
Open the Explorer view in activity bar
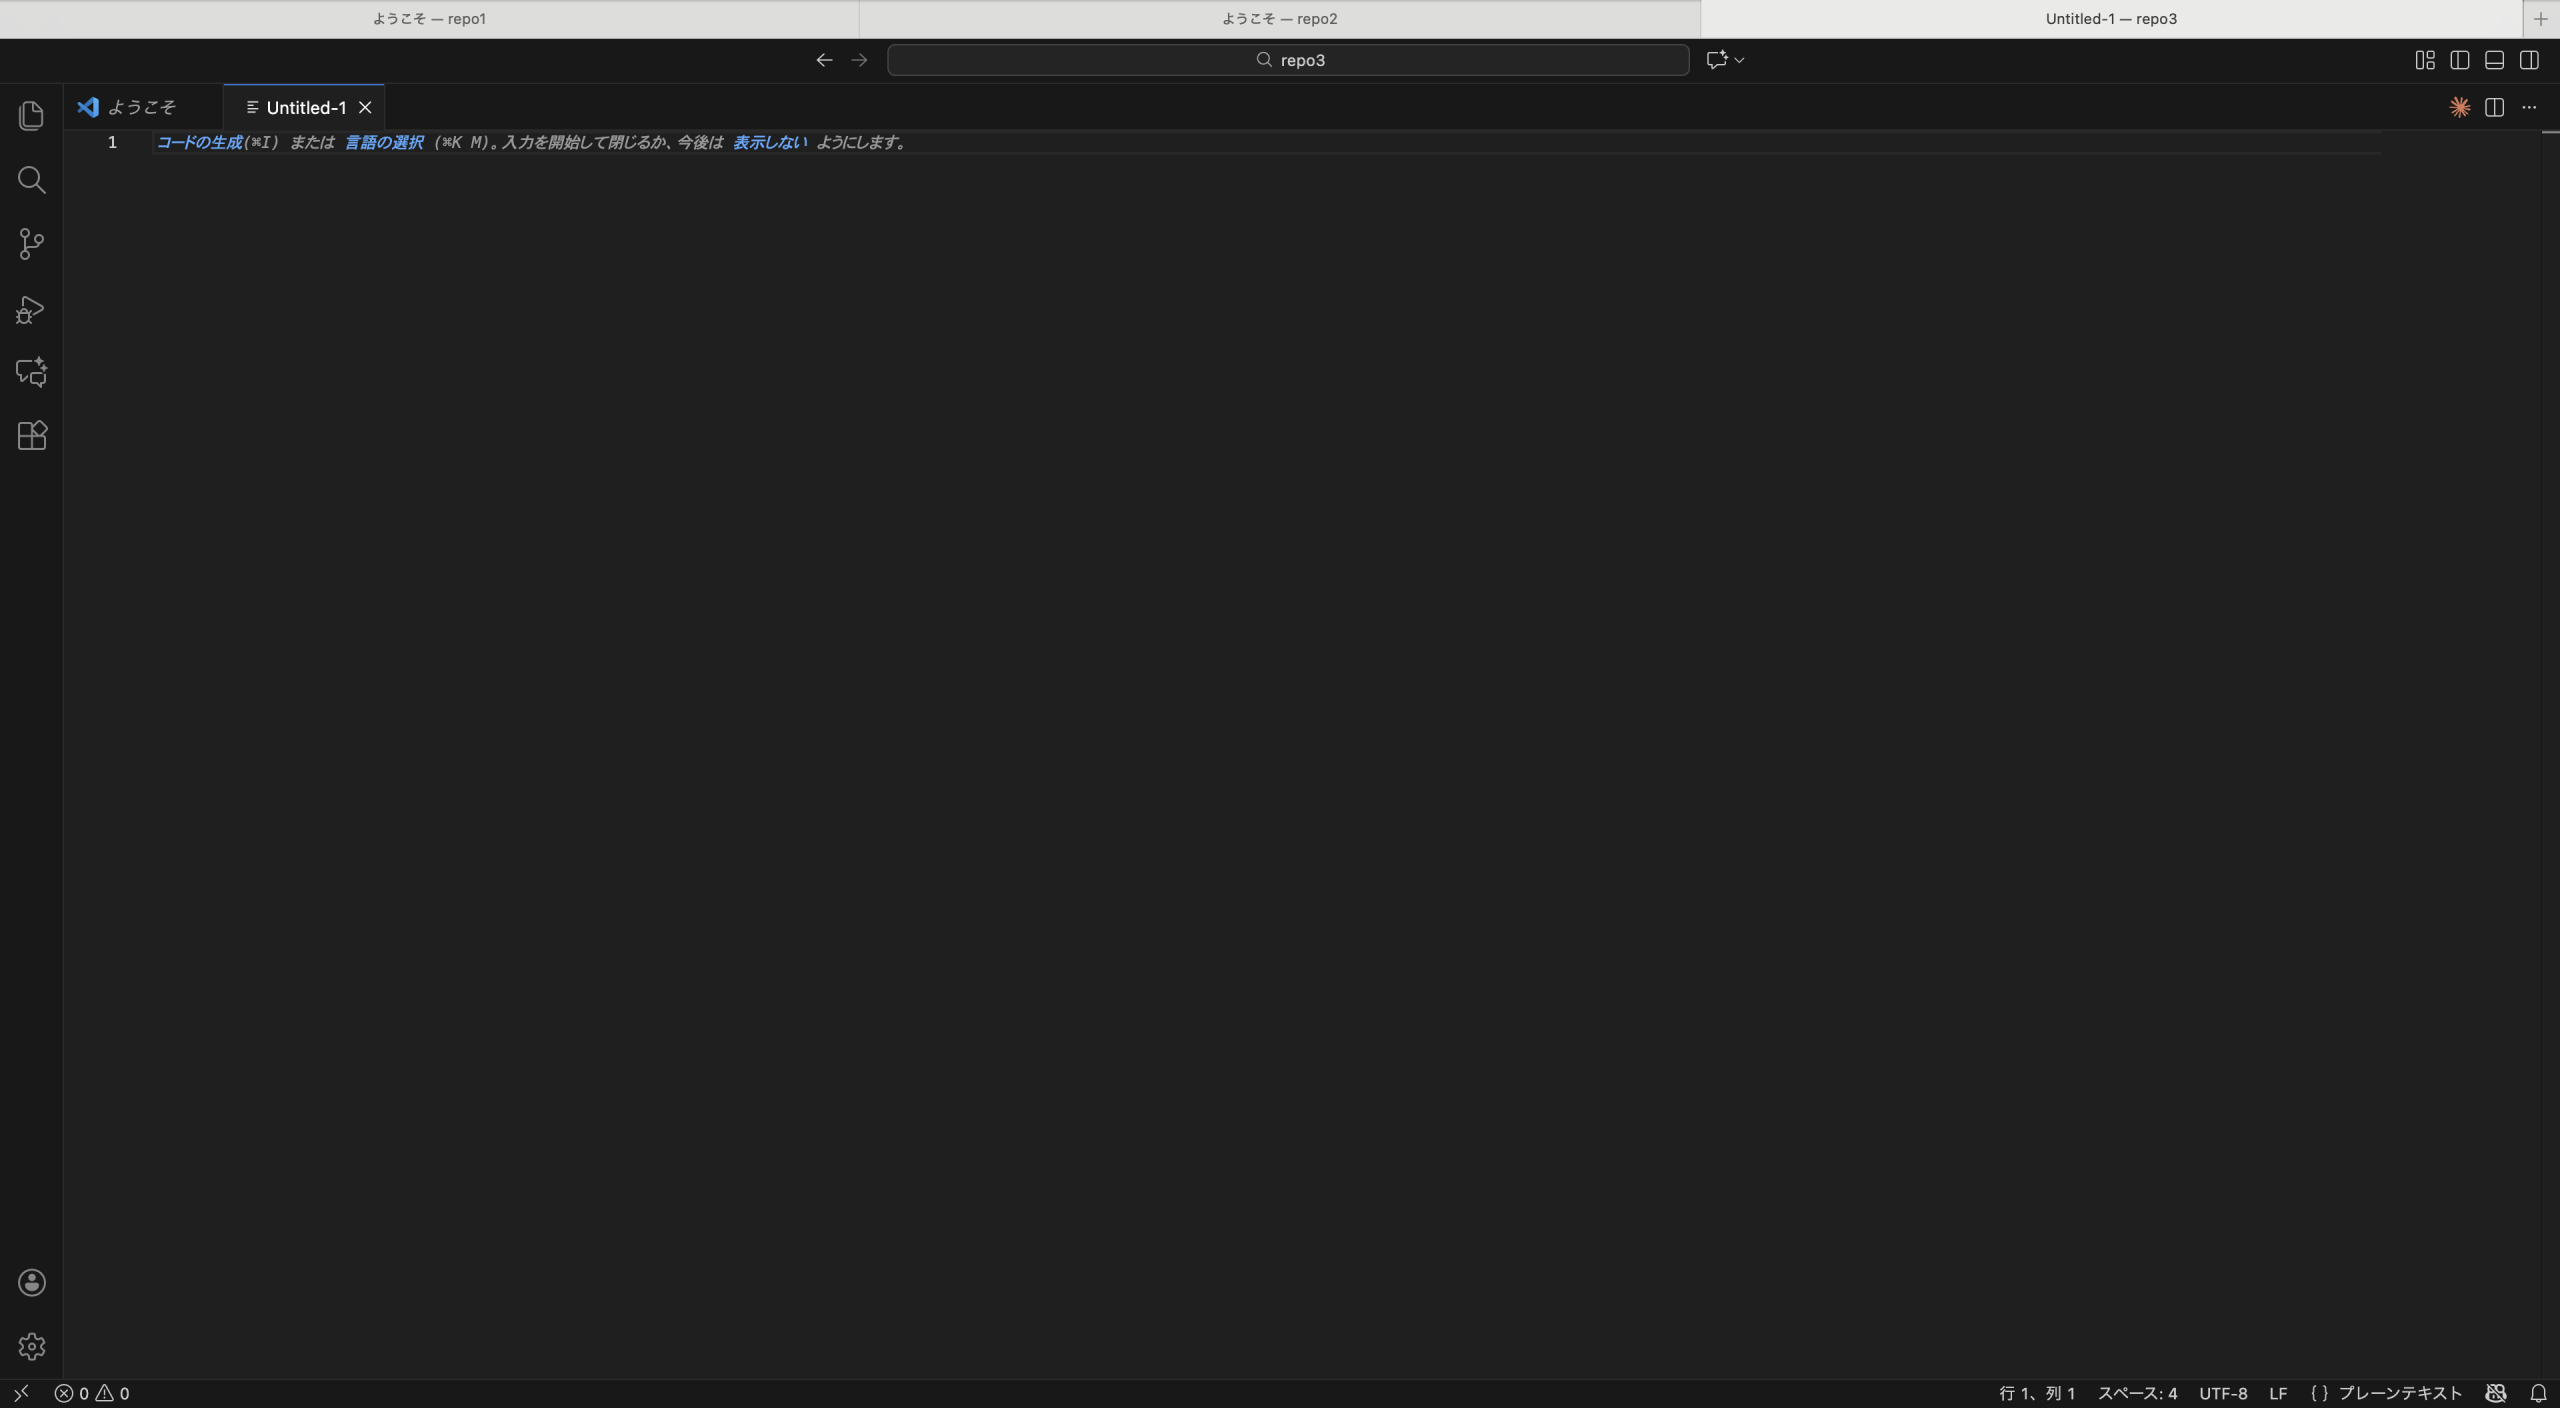pyautogui.click(x=31, y=116)
